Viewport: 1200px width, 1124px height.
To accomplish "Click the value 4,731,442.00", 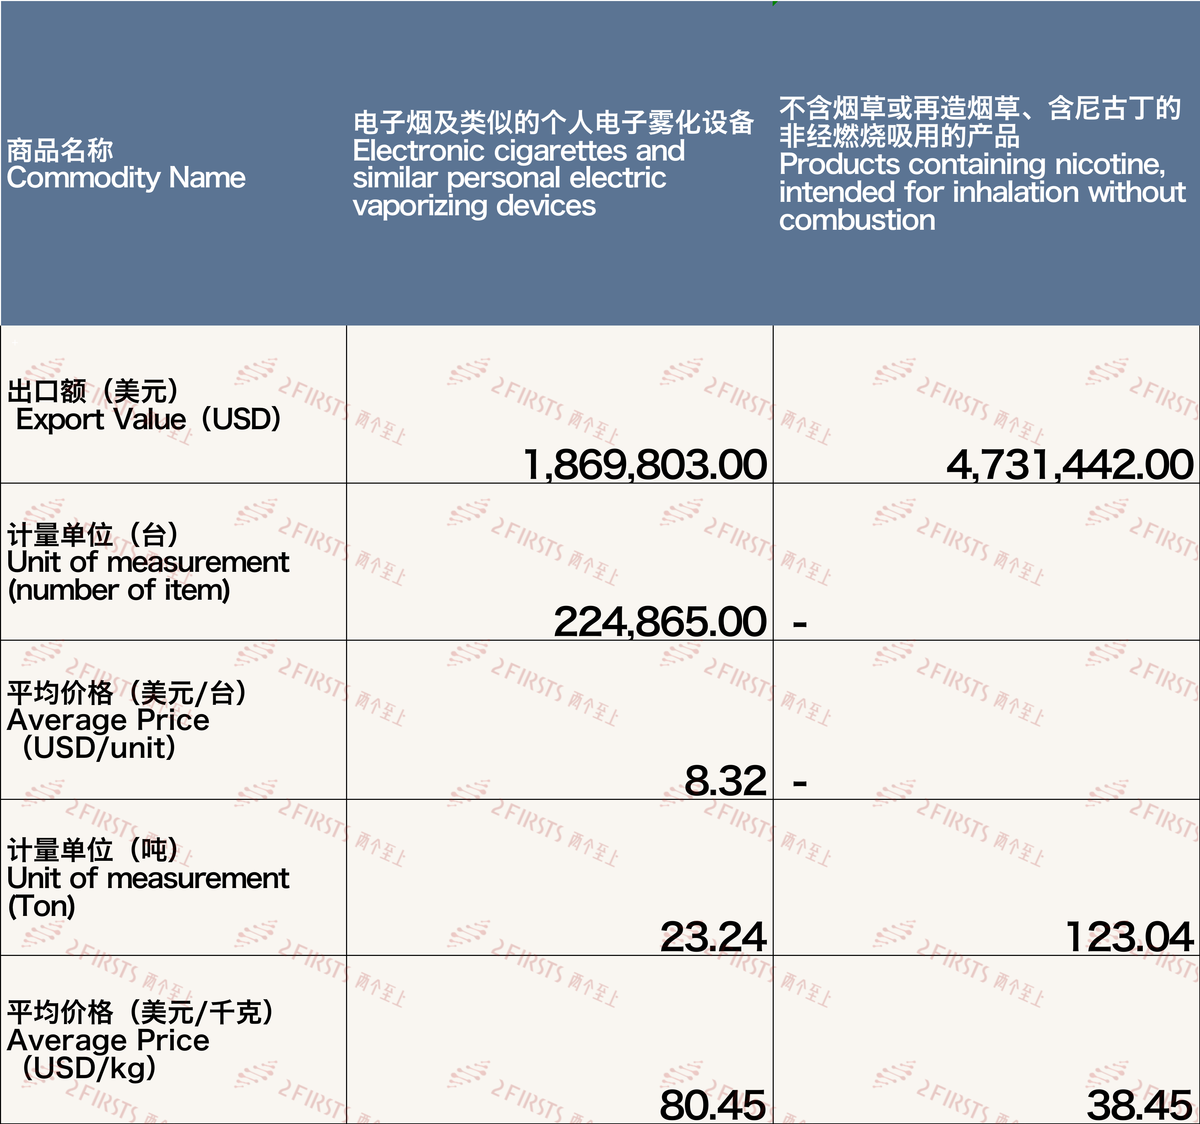I will (1070, 464).
